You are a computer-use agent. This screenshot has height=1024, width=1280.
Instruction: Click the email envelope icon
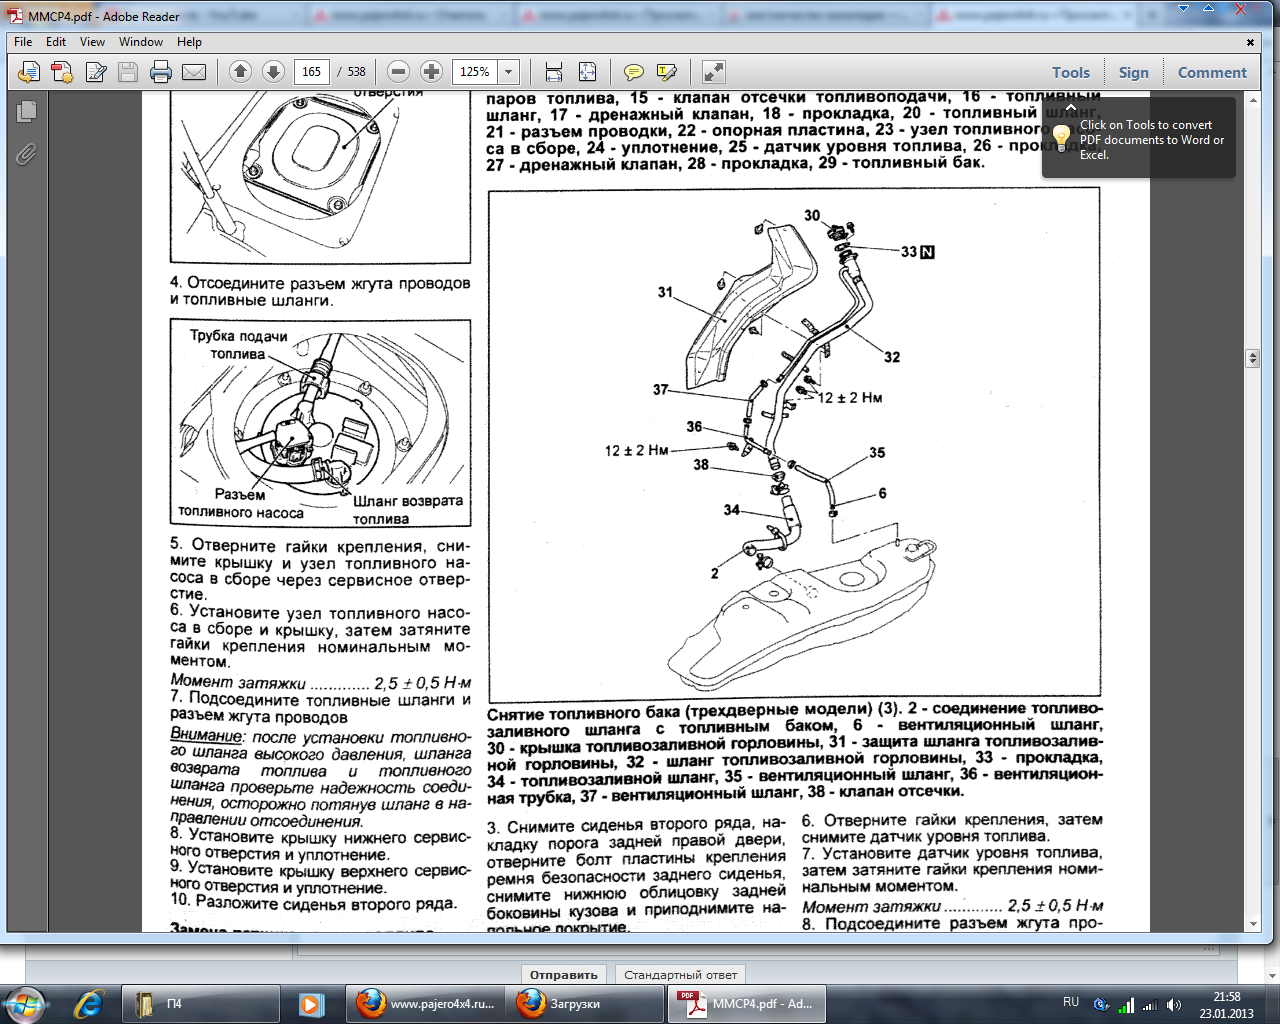pos(194,72)
